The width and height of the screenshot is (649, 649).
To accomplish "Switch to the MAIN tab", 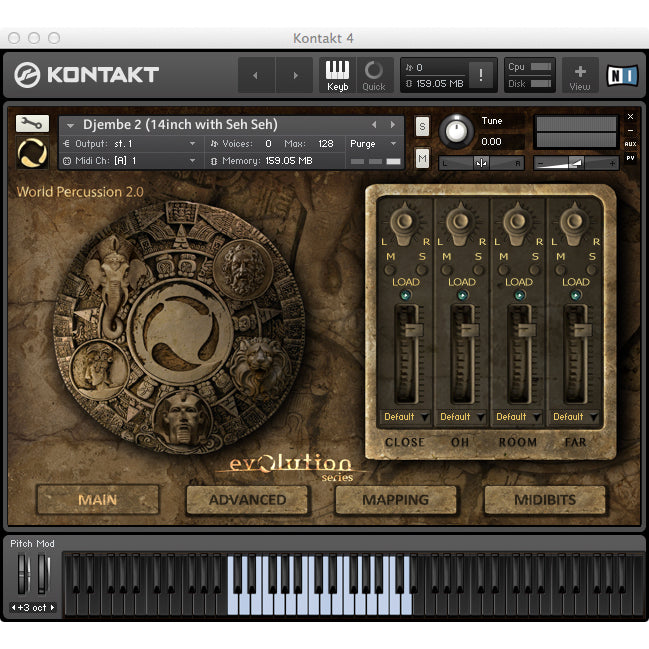I will coord(98,500).
